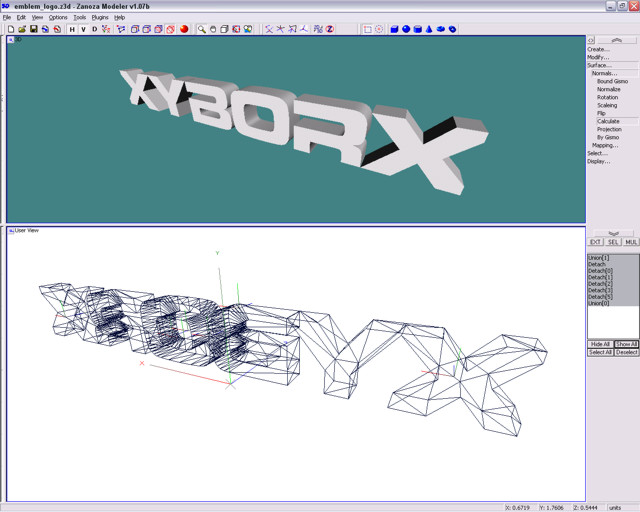Toggle the V constraint button
This screenshot has height=512, width=640.
pos(83,29)
